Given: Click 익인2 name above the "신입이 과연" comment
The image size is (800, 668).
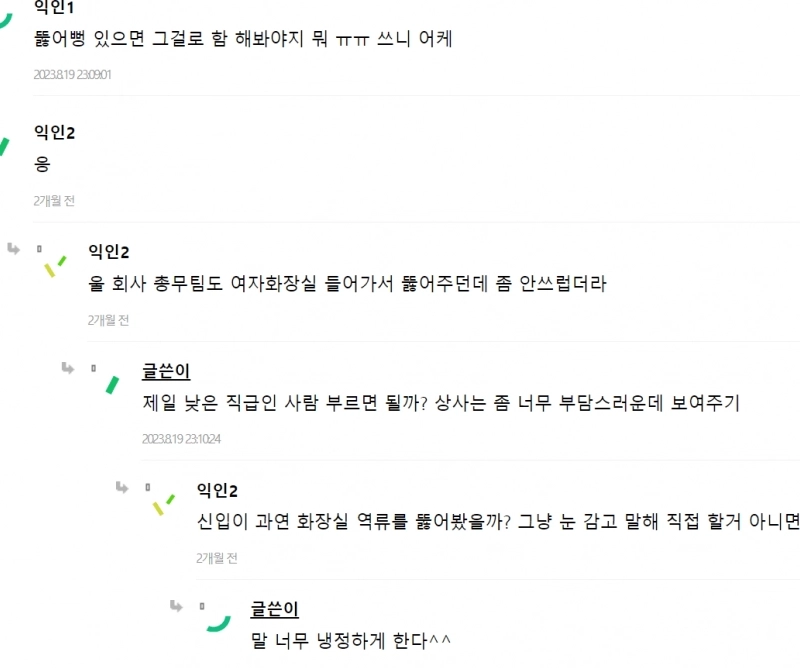Looking at the screenshot, I should pyautogui.click(x=216, y=490).
